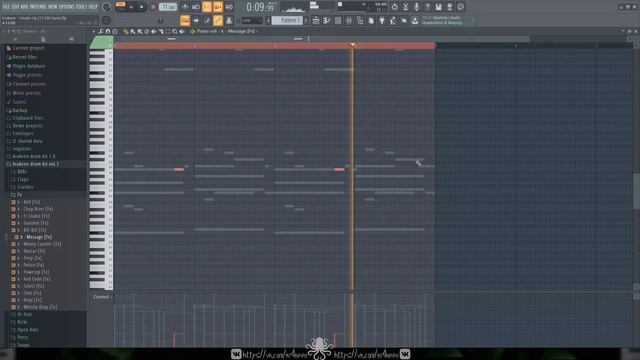Screen dimensions: 640x360
Task: Open the piano roll shortcut icon
Action: click(327, 20)
